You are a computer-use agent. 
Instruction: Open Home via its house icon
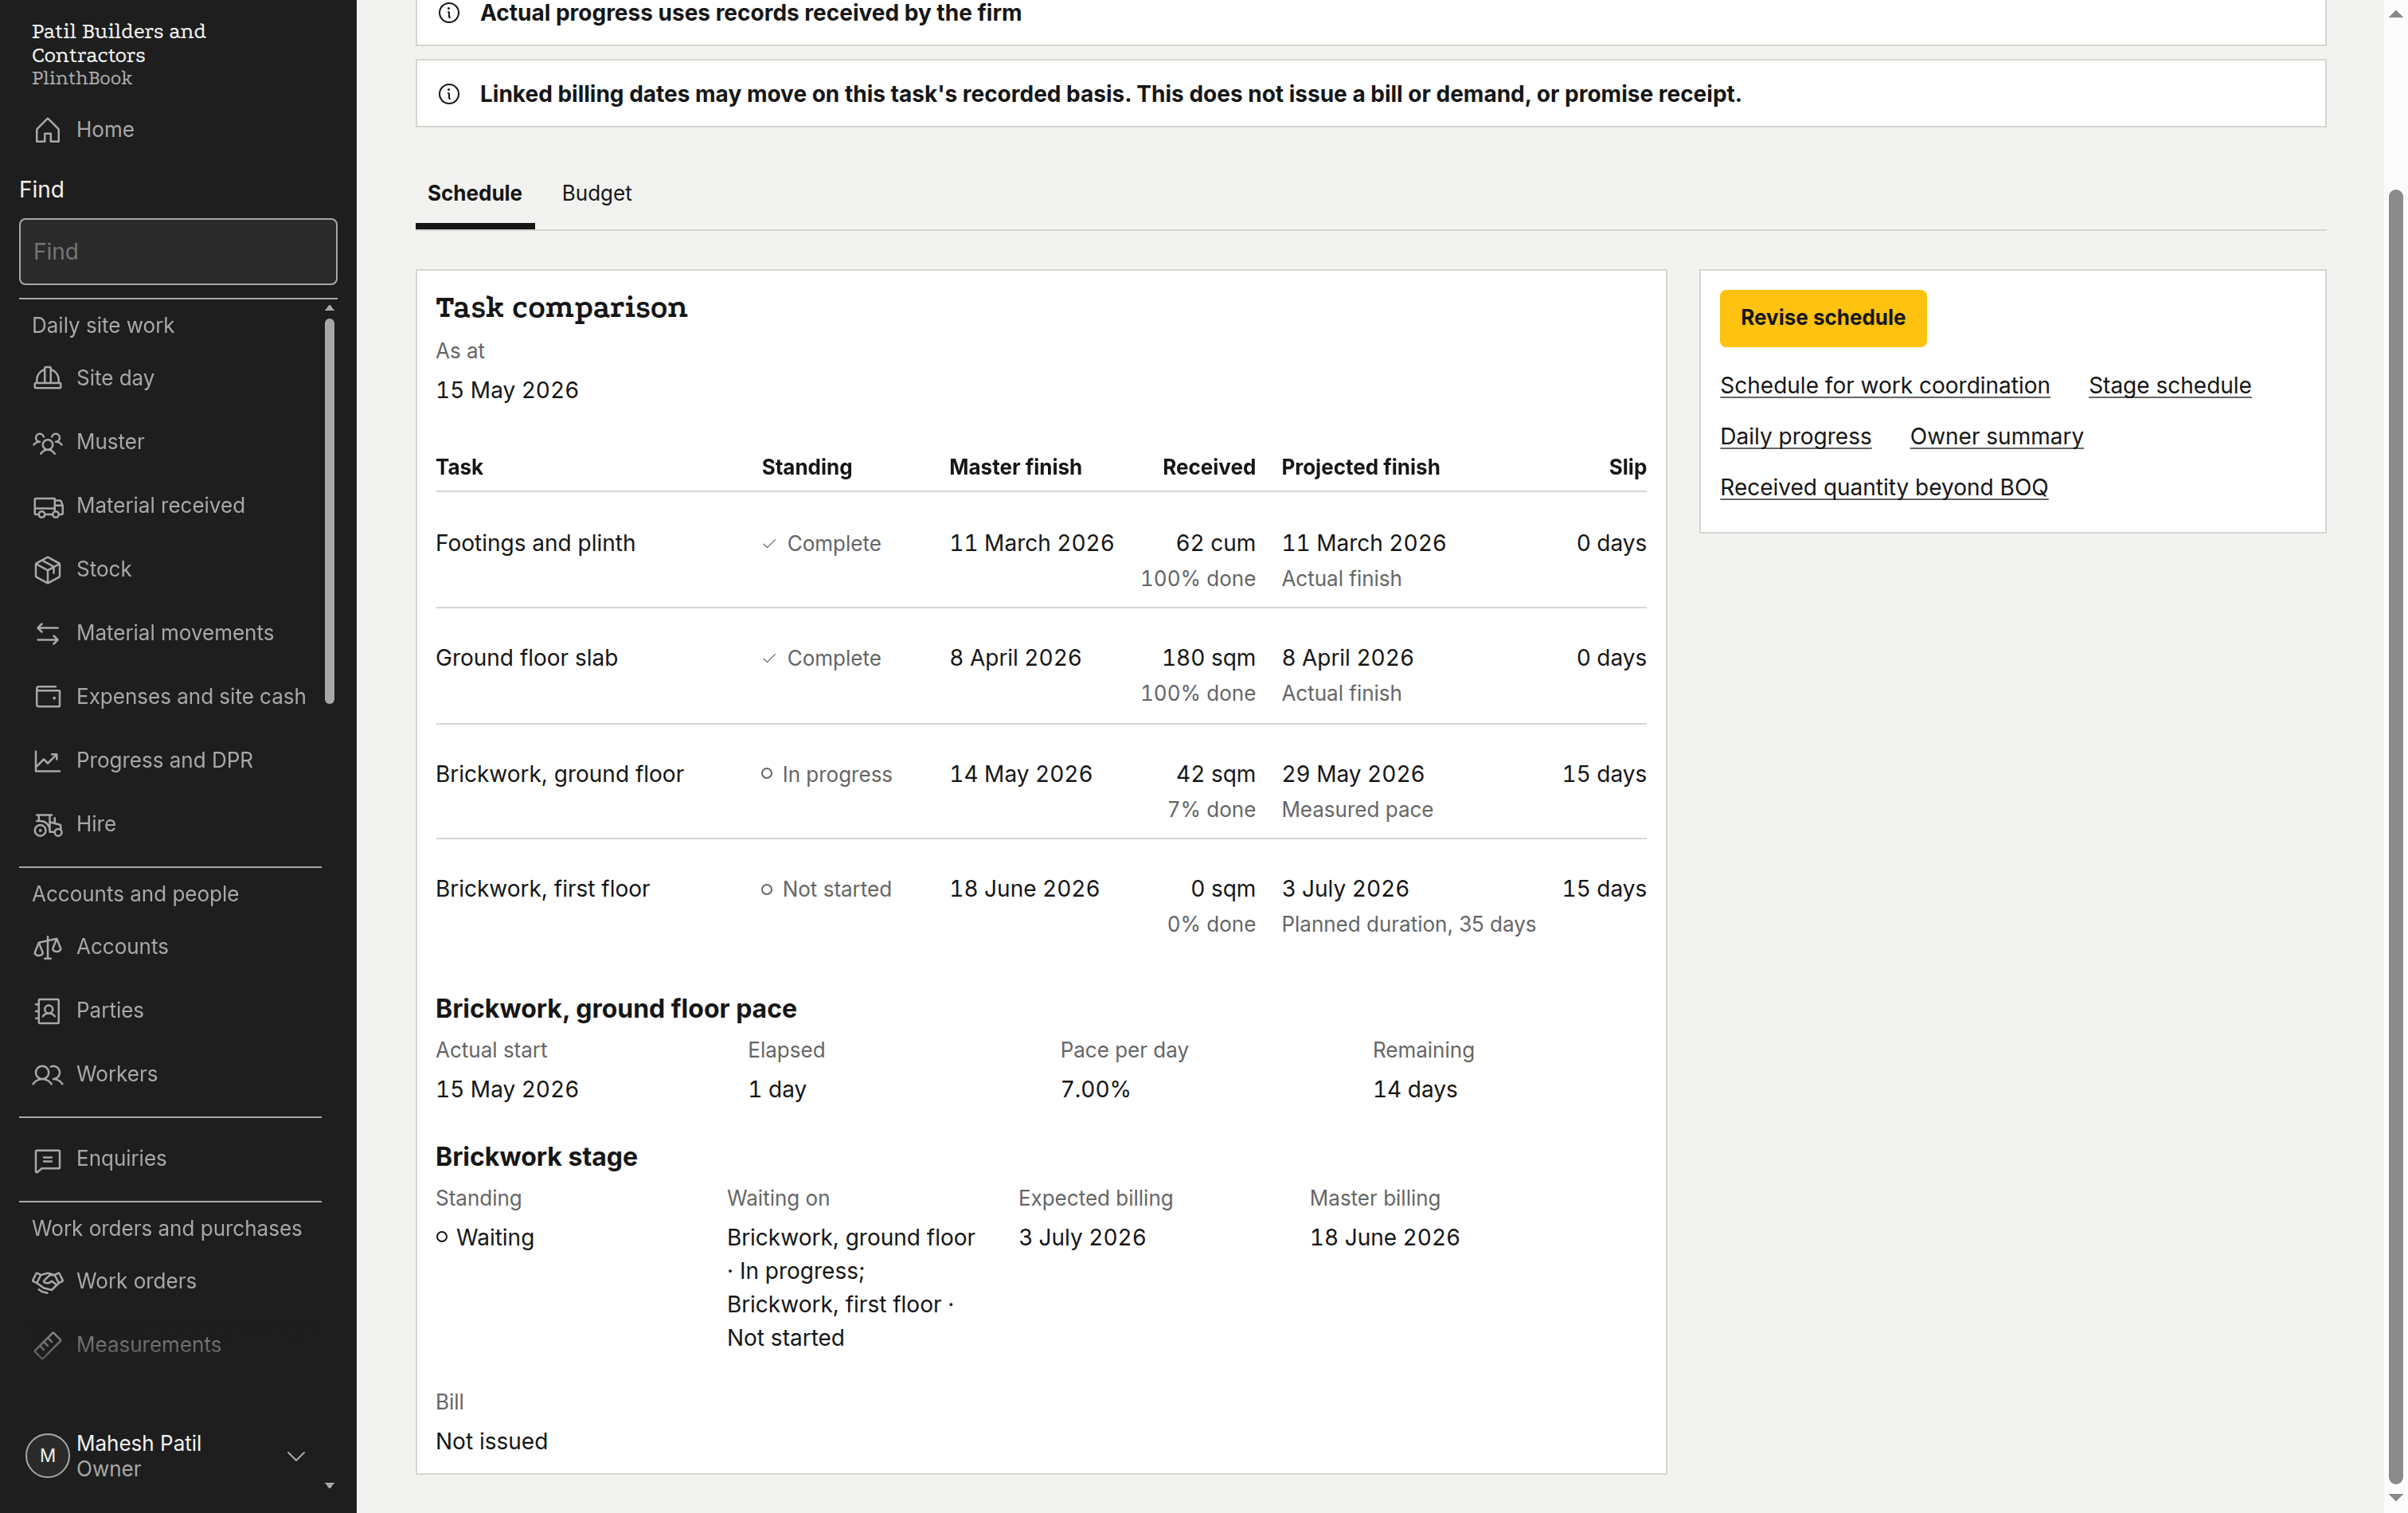pos(47,130)
